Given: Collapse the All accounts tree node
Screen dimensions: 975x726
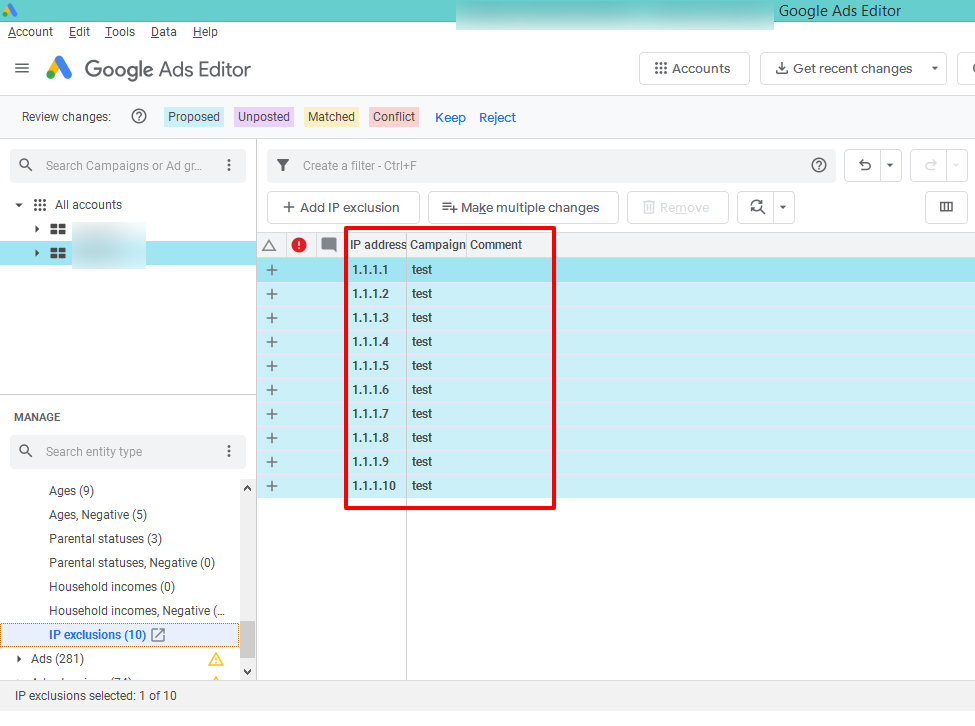Looking at the screenshot, I should pos(19,204).
